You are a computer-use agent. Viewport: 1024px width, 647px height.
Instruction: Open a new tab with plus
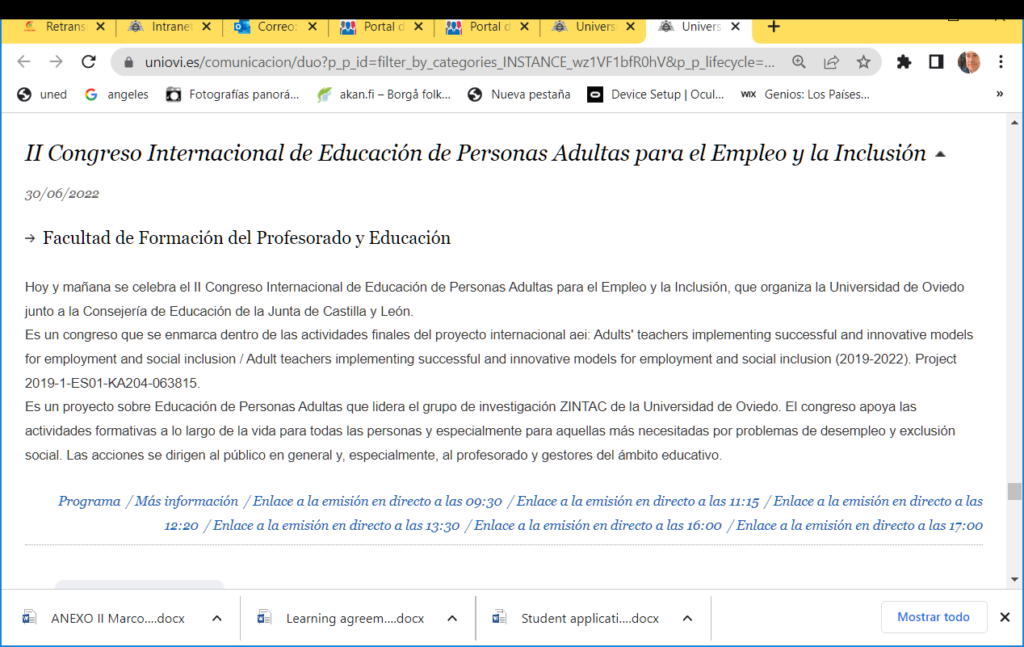(774, 27)
